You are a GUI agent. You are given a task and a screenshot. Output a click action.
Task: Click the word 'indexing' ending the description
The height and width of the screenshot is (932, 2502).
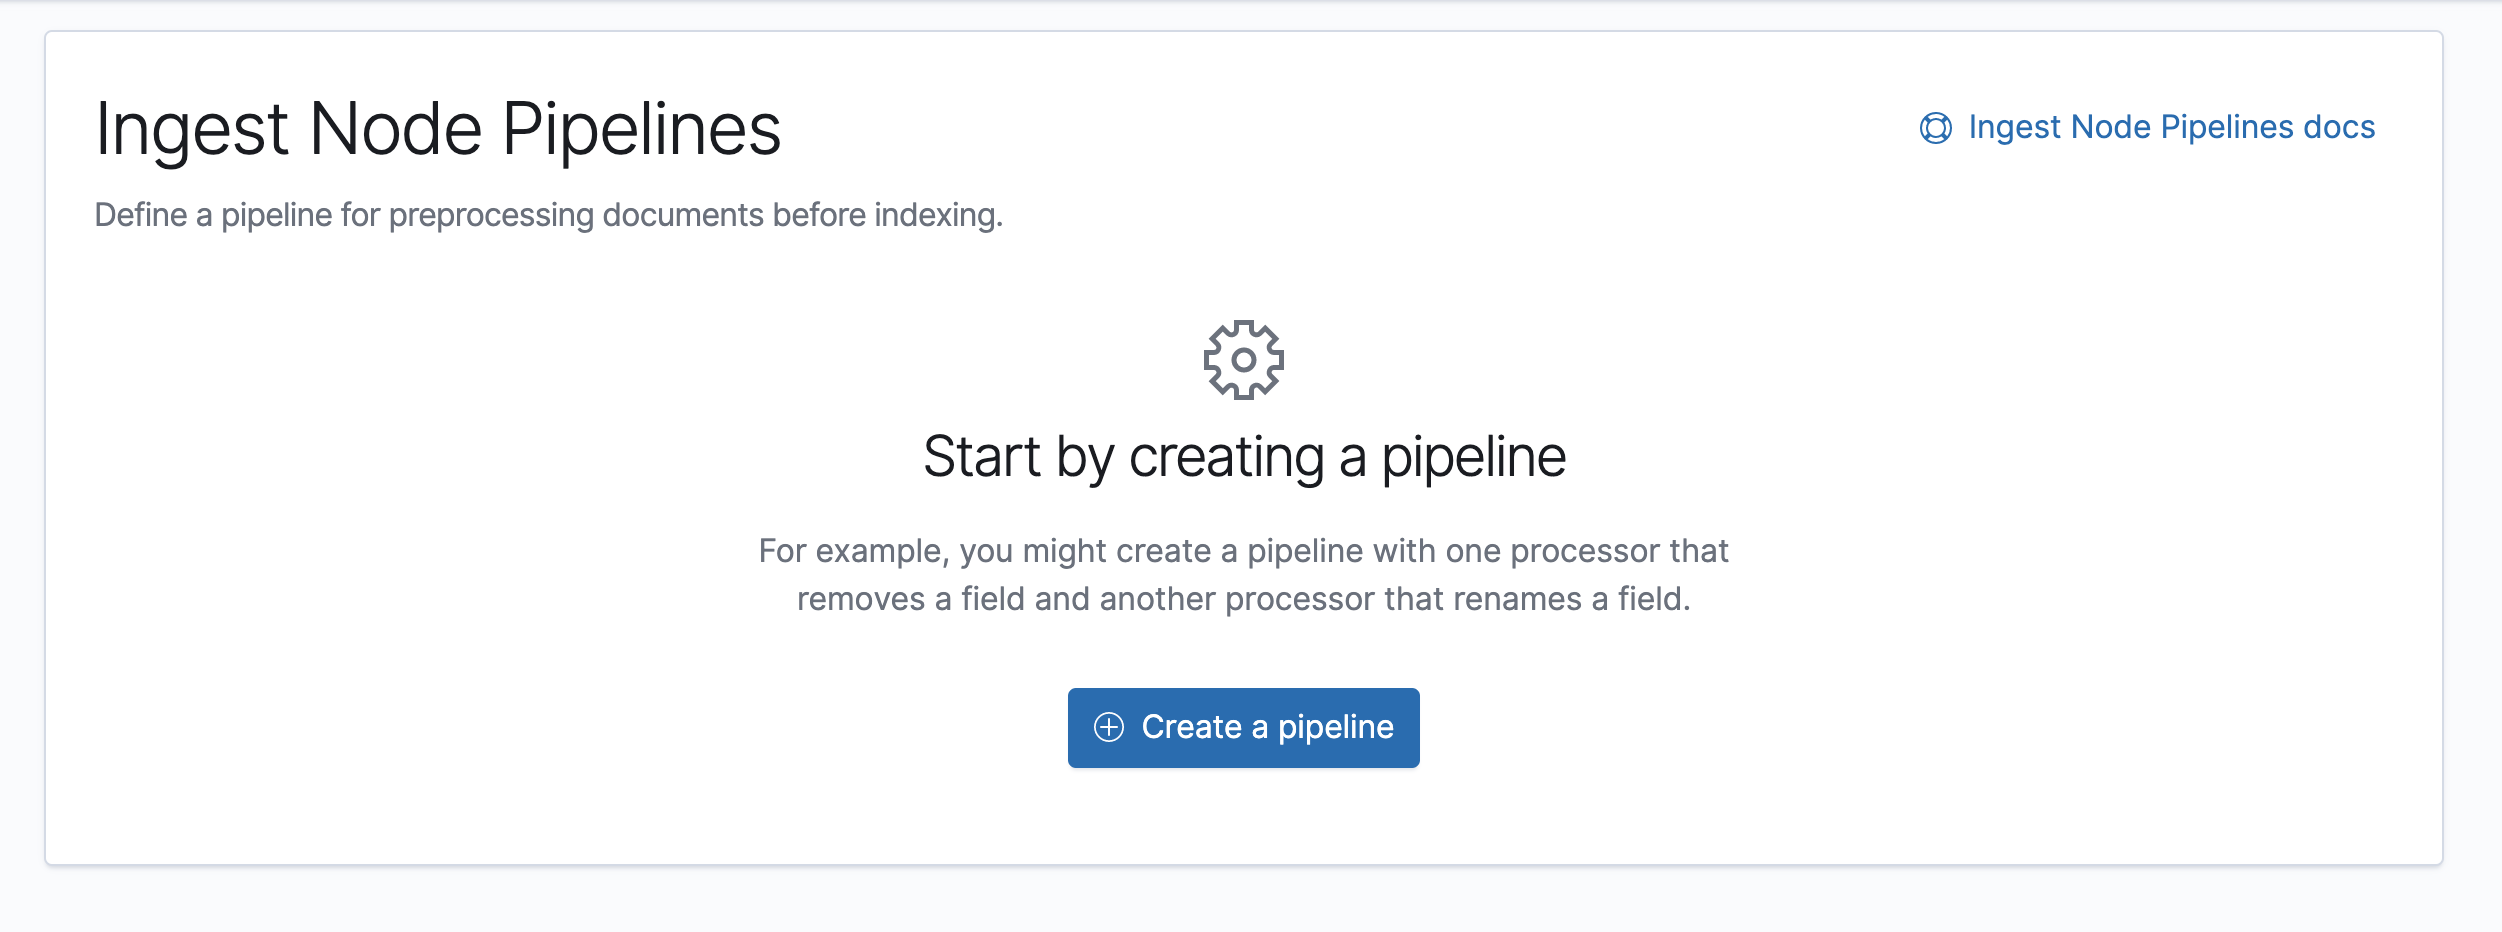pyautogui.click(x=937, y=215)
